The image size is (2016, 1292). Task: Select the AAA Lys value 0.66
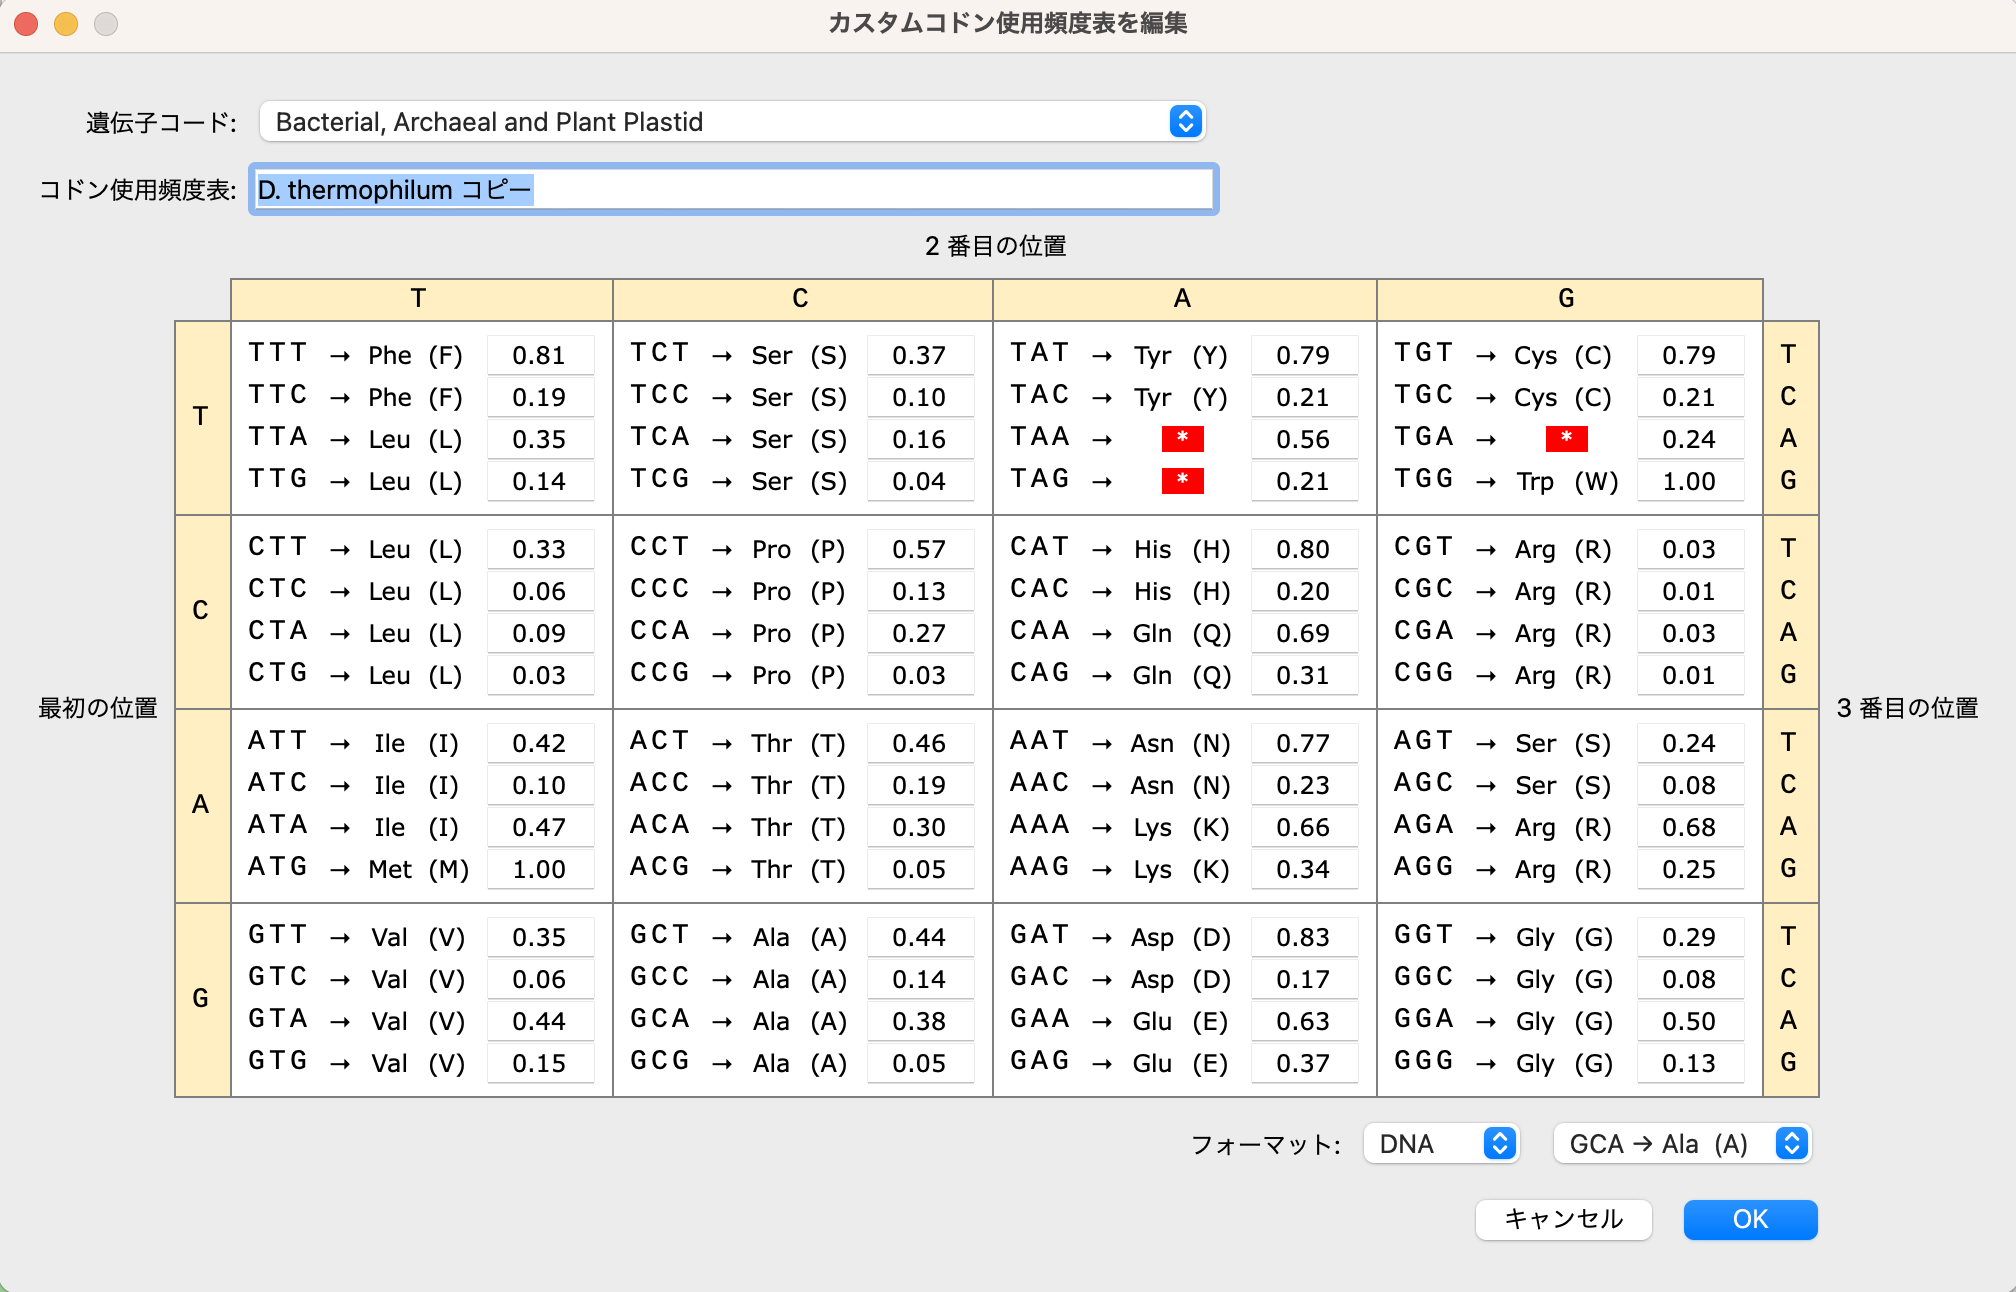click(x=1305, y=826)
